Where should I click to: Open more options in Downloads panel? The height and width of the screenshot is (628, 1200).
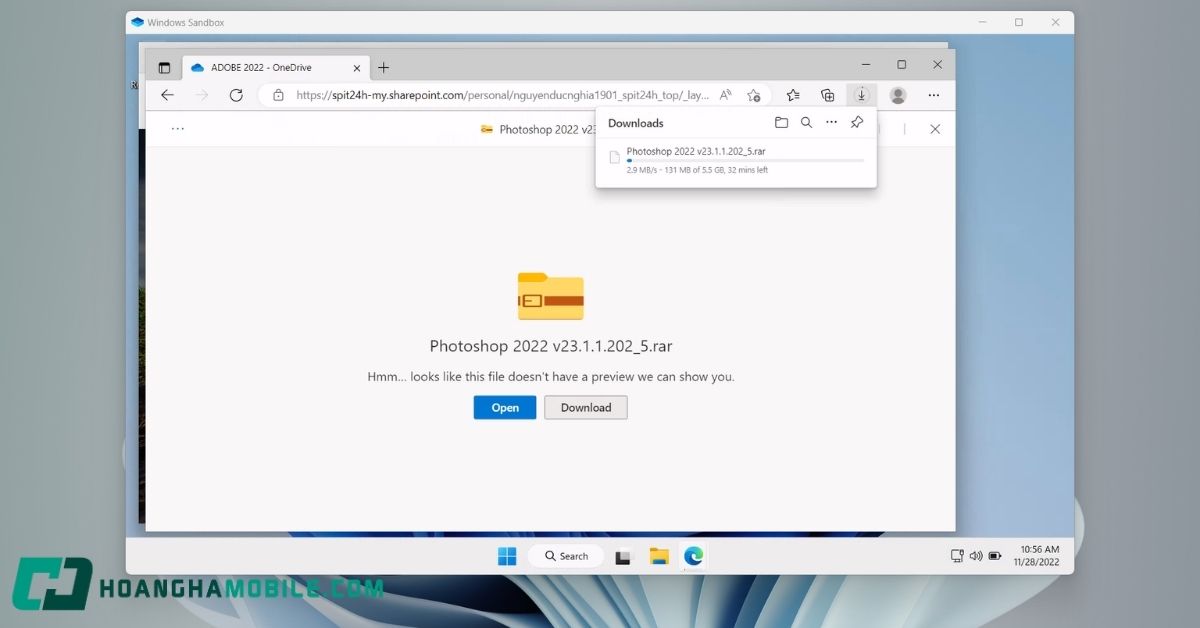pyautogui.click(x=831, y=123)
